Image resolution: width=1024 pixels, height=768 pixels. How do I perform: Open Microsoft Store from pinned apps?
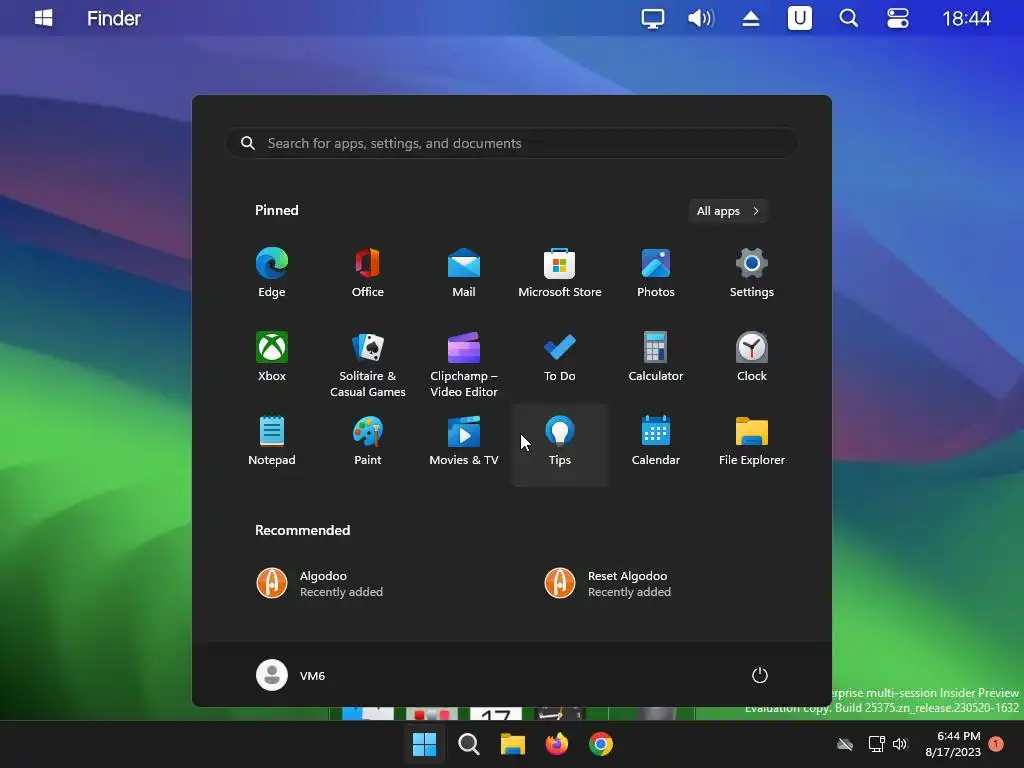560,272
